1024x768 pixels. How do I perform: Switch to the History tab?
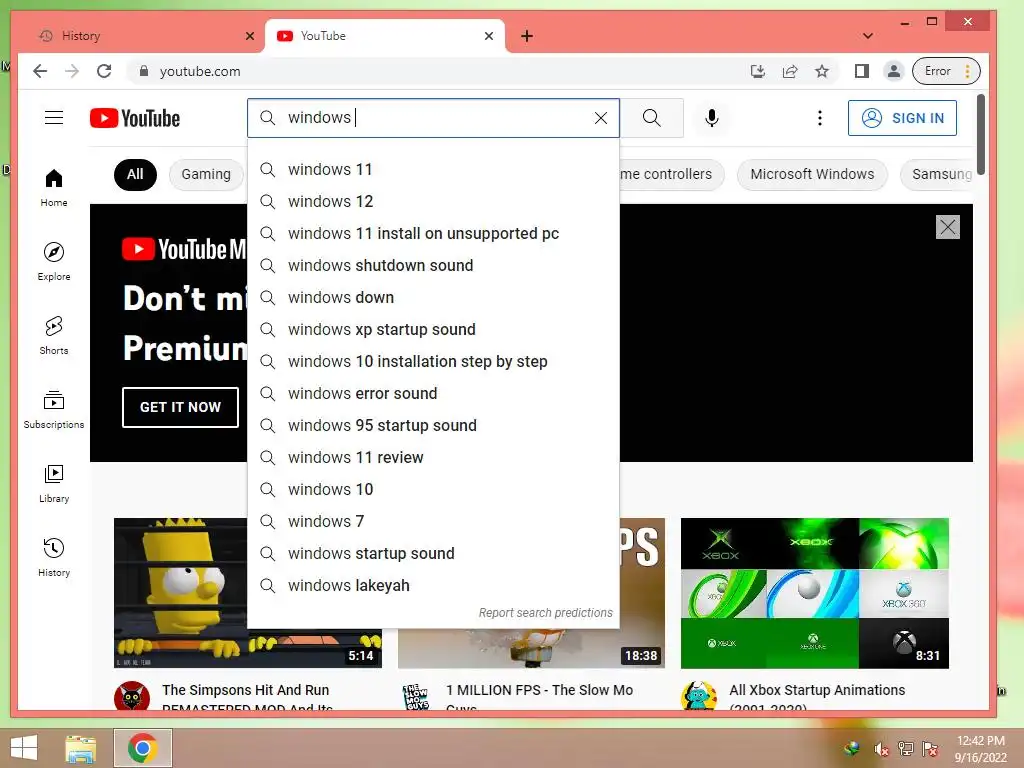140,36
